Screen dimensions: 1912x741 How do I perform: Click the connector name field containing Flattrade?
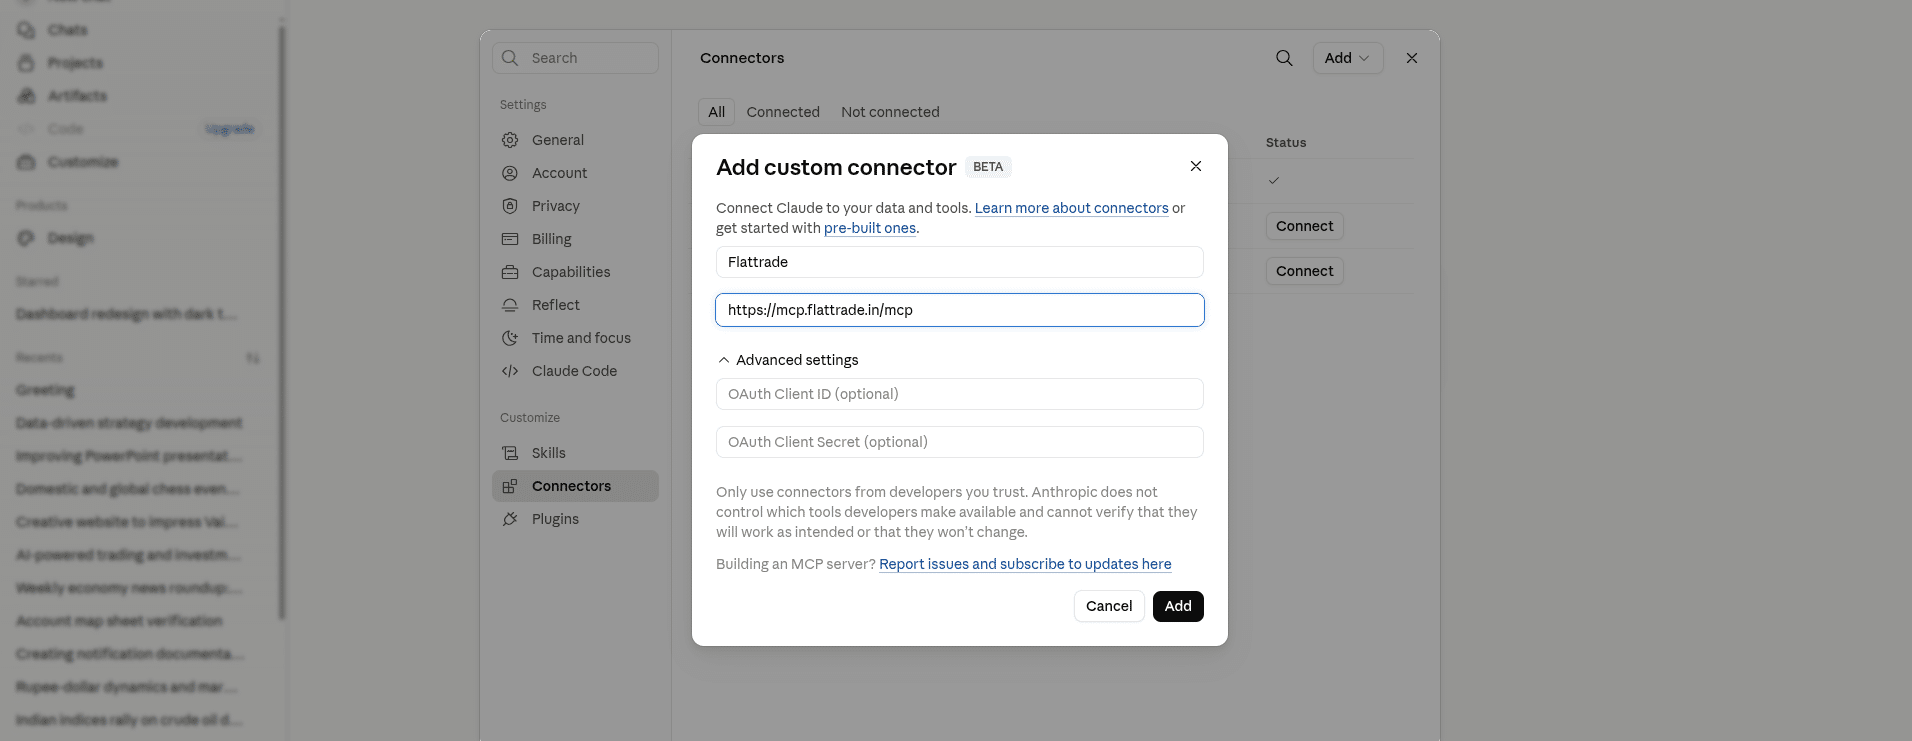pyautogui.click(x=960, y=262)
